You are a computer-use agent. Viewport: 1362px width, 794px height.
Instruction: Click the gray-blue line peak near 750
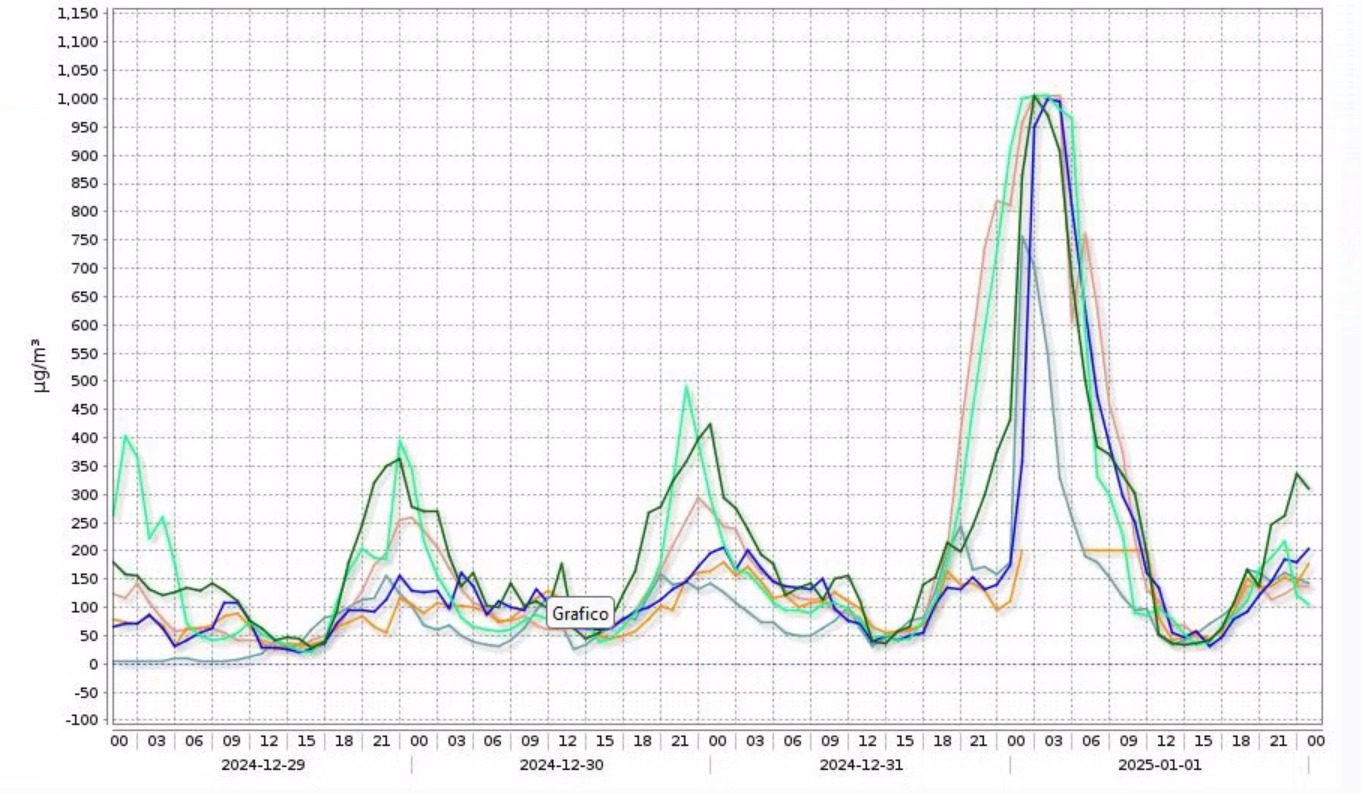[x=1021, y=238]
